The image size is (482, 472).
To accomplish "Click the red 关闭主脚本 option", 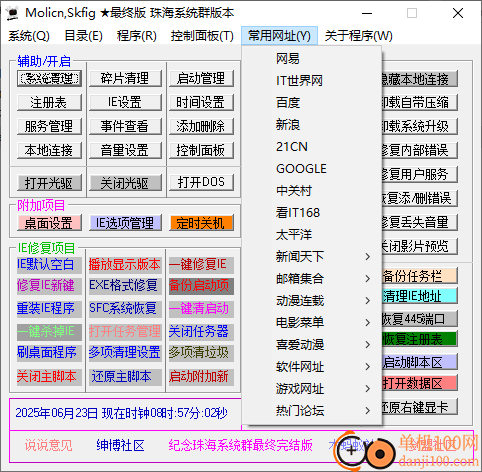I will (49, 377).
